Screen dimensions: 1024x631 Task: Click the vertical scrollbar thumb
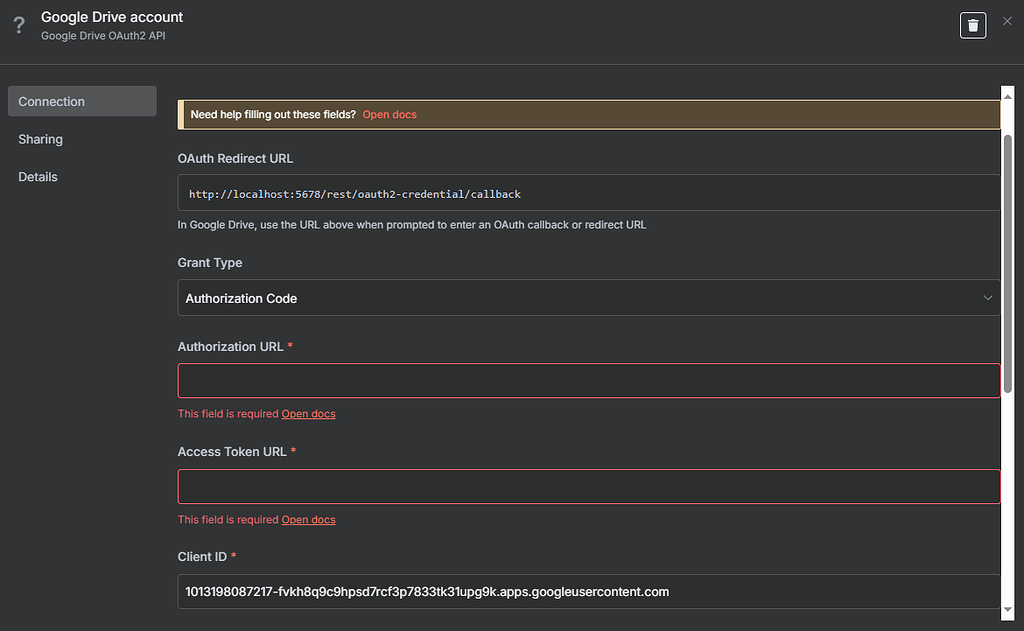tap(1008, 260)
